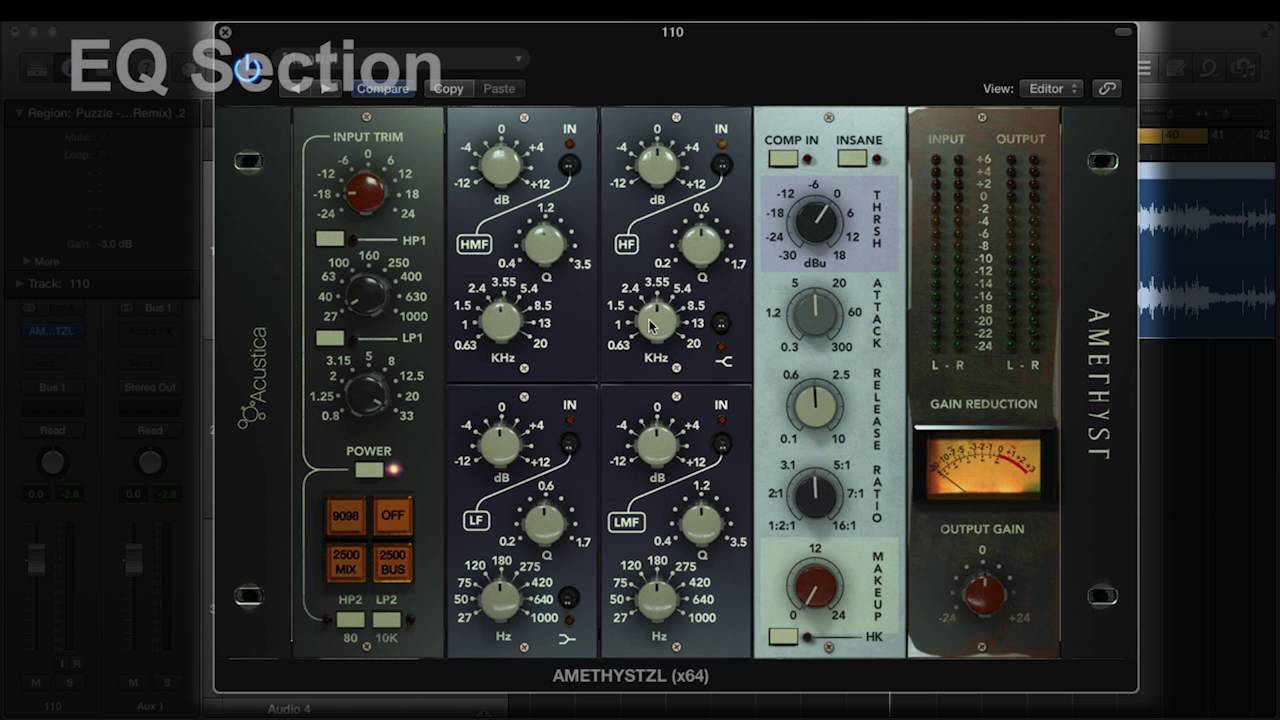Click the LF band Q knob
Image resolution: width=1280 pixels, height=720 pixels.
tap(544, 522)
